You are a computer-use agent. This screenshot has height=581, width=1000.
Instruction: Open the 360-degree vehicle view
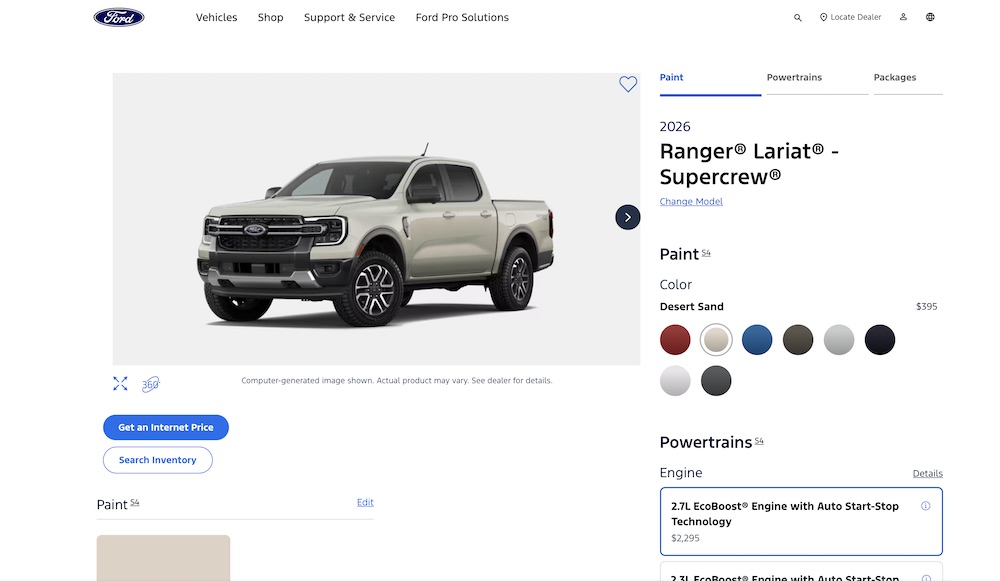[151, 383]
